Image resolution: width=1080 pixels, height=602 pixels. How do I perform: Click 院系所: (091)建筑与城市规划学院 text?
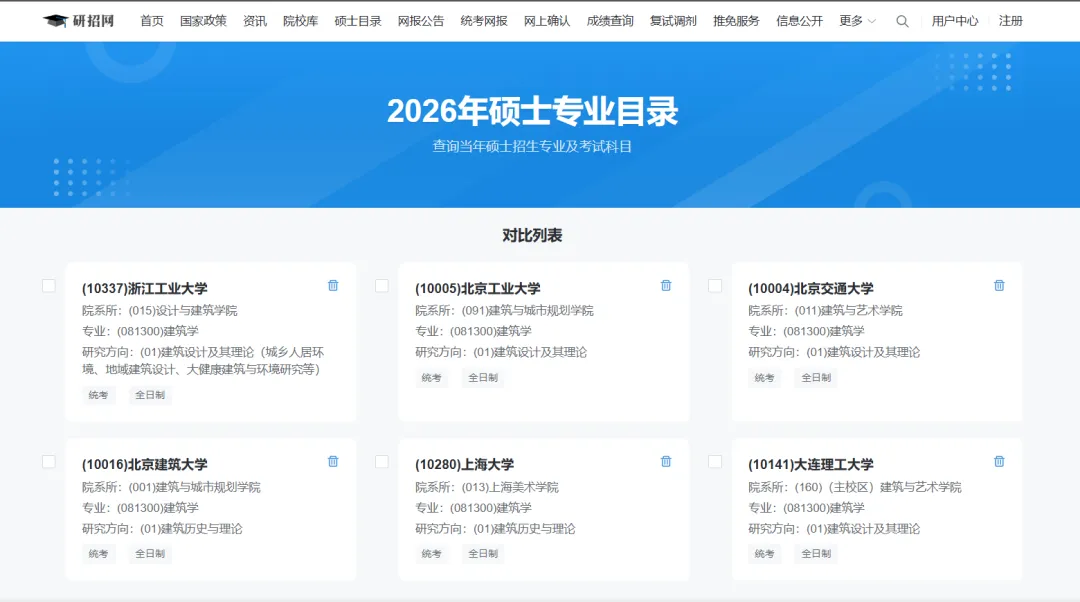point(504,311)
